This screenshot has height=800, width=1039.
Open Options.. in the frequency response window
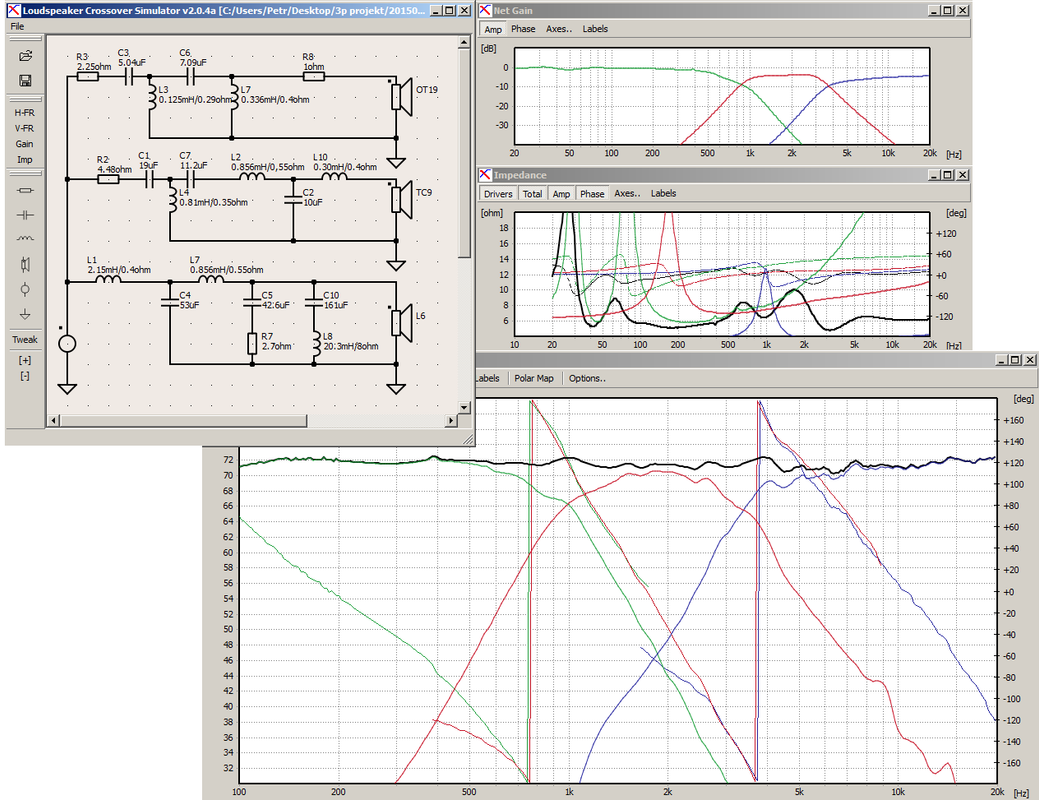[x=587, y=378]
